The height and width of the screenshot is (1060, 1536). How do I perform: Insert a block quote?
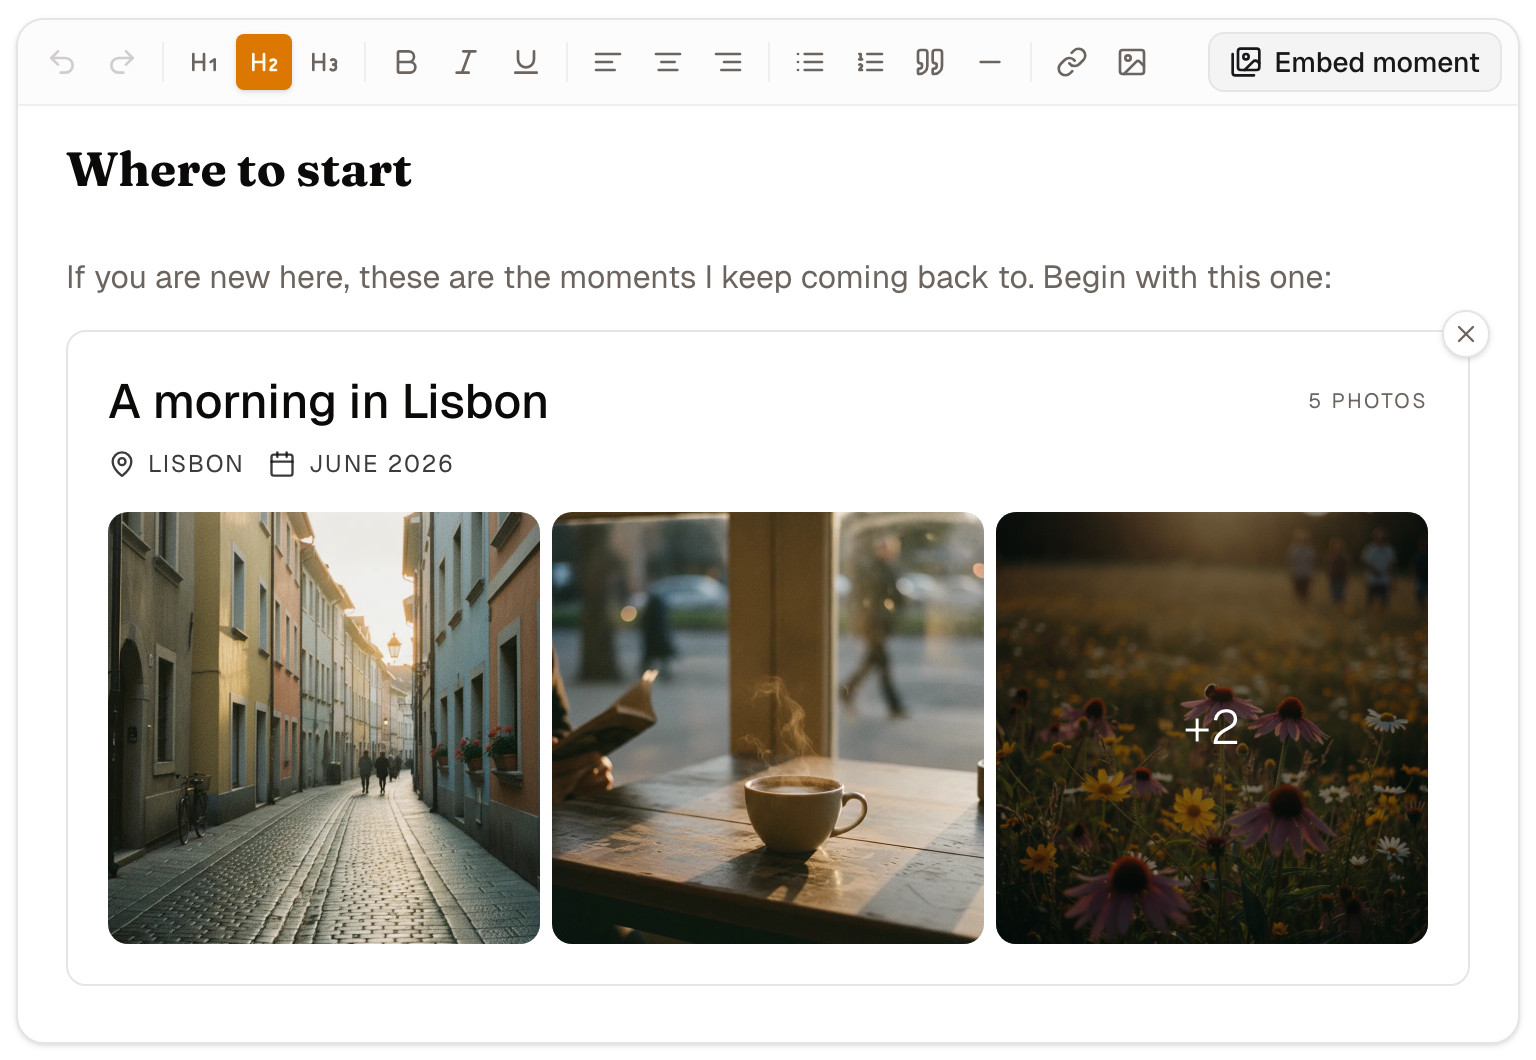click(930, 62)
